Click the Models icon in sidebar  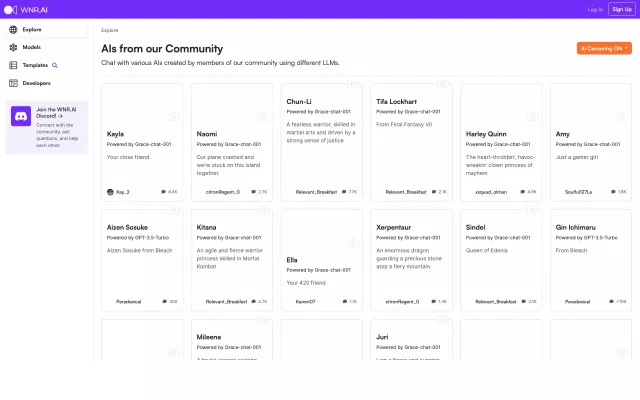13,47
